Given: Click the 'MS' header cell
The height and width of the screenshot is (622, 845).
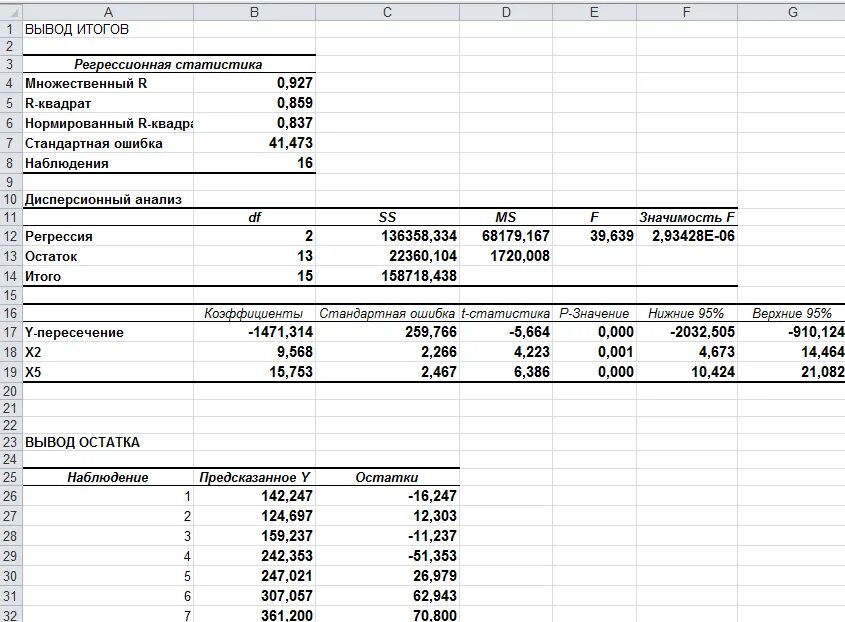Looking at the screenshot, I should pyautogui.click(x=506, y=217).
